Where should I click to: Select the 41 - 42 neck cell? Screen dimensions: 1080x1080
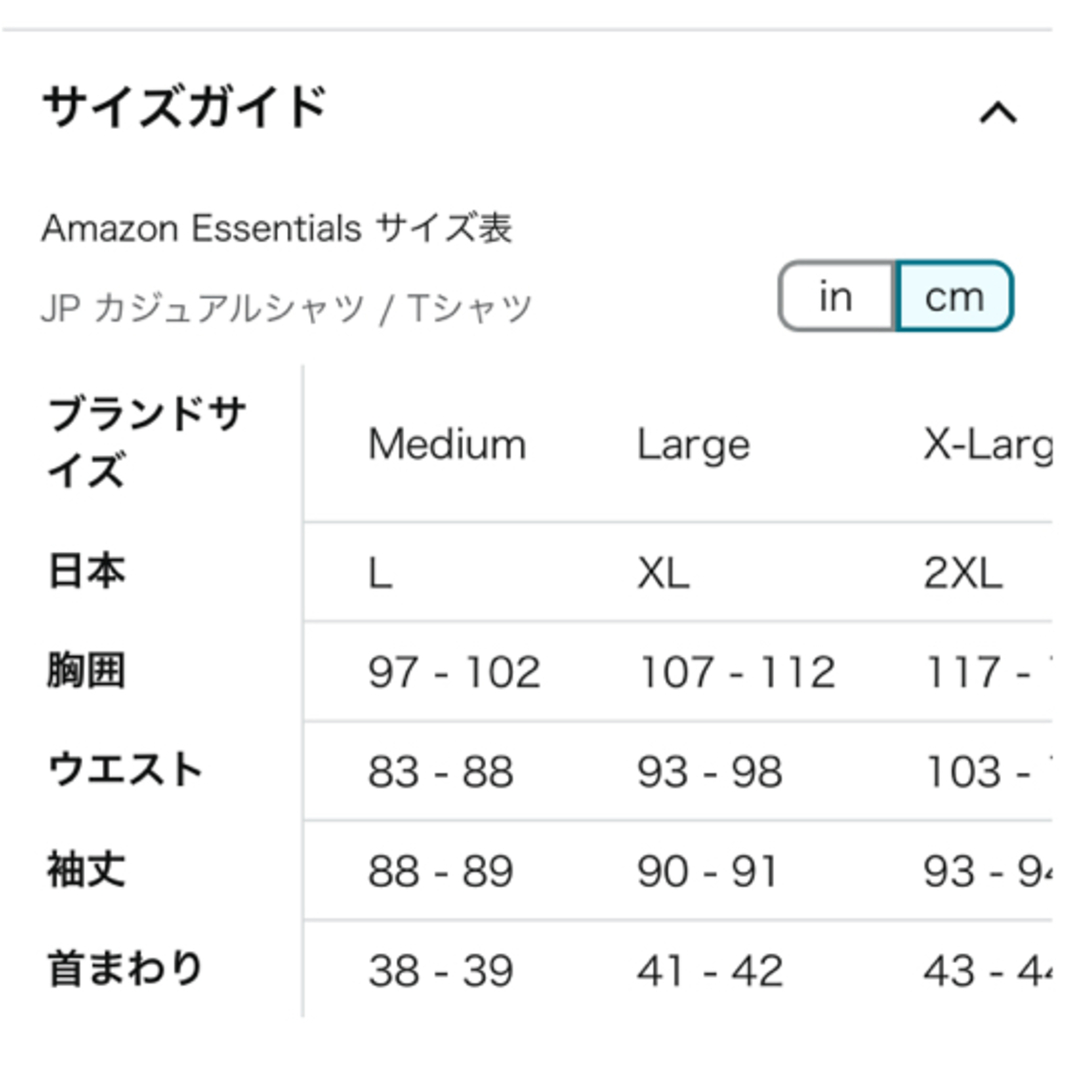click(x=710, y=970)
